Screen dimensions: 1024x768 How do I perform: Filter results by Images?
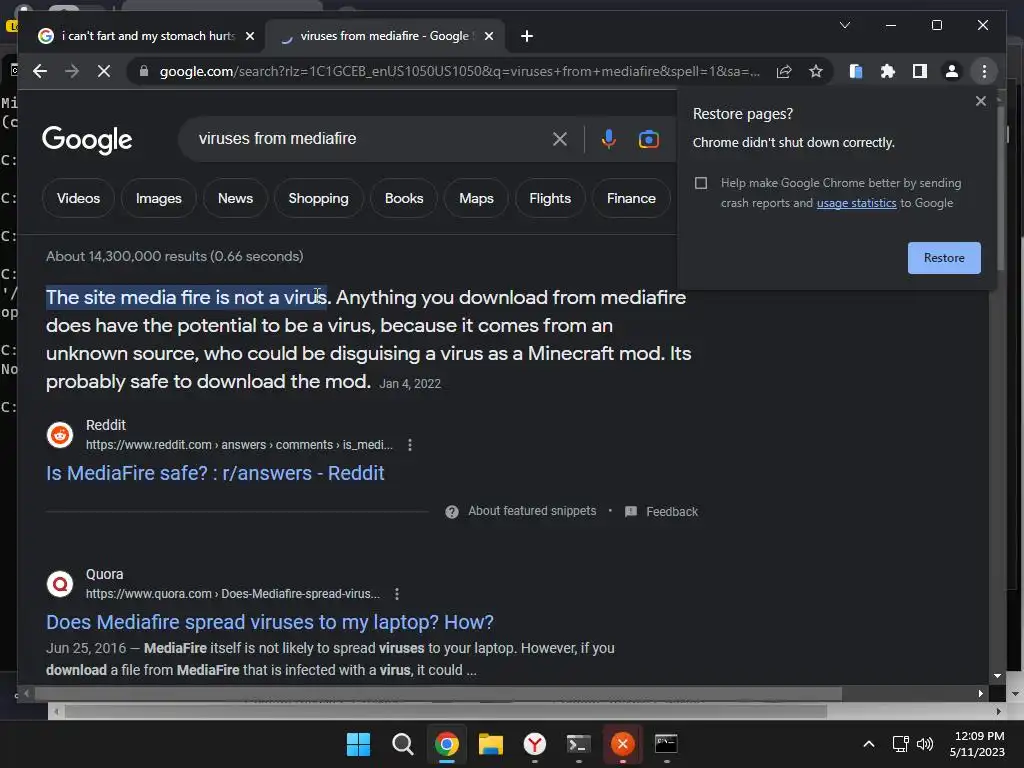point(159,198)
